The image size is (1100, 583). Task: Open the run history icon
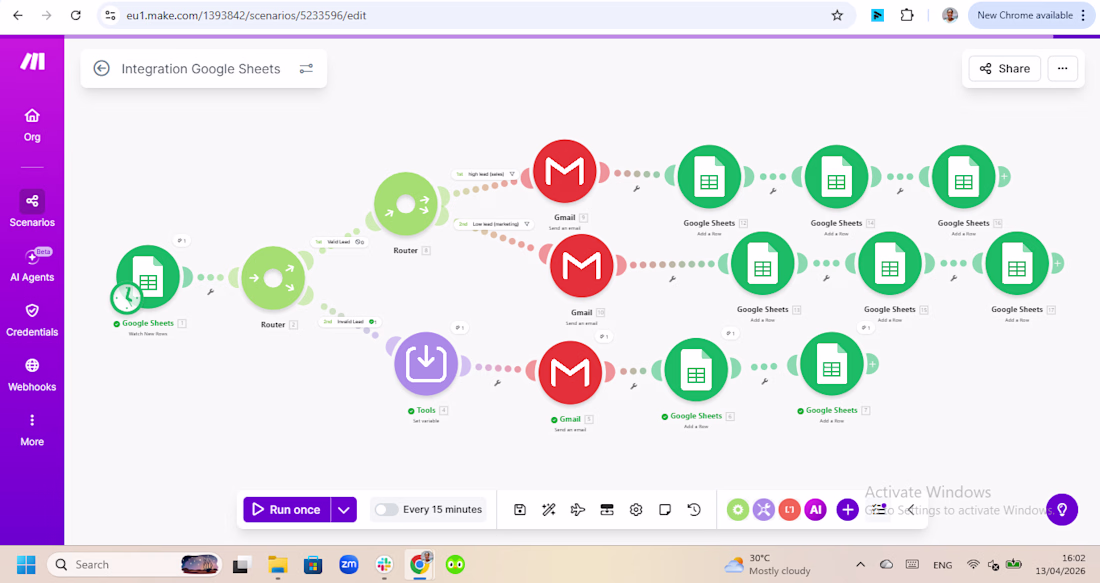click(x=694, y=510)
